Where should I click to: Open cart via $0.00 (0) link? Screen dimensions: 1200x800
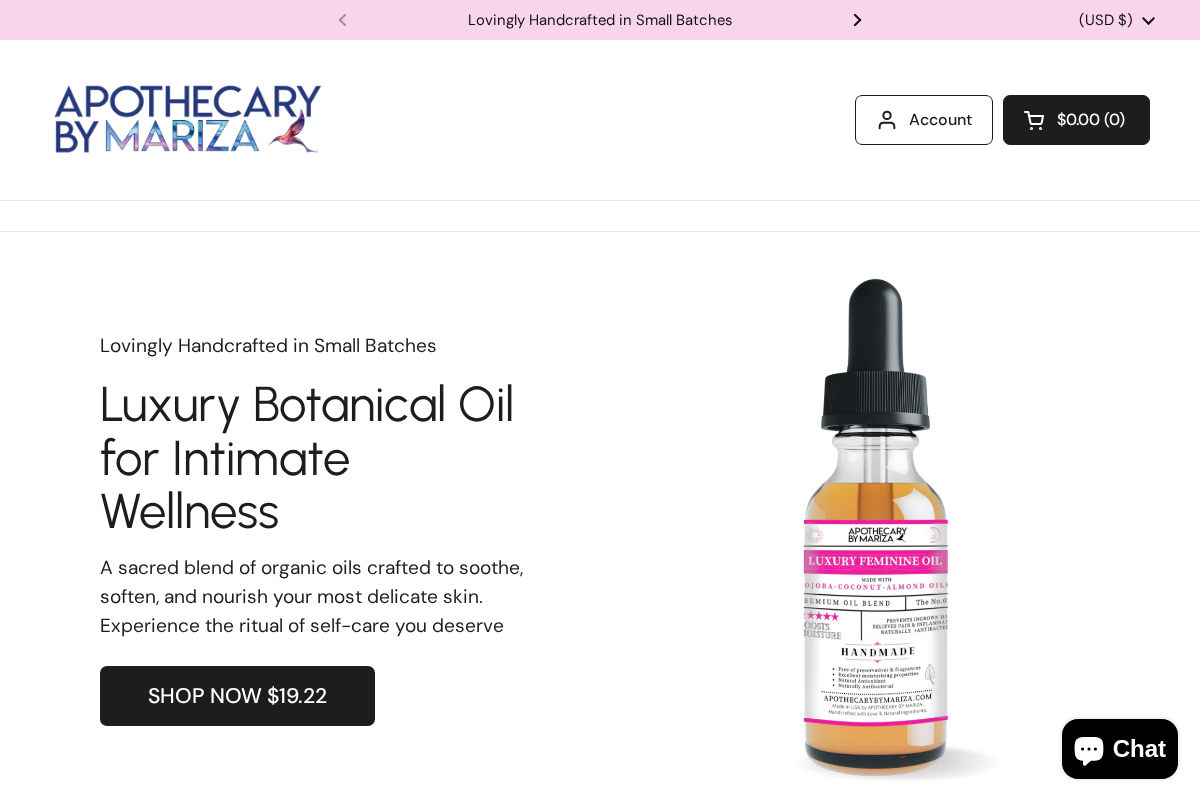pos(1090,119)
